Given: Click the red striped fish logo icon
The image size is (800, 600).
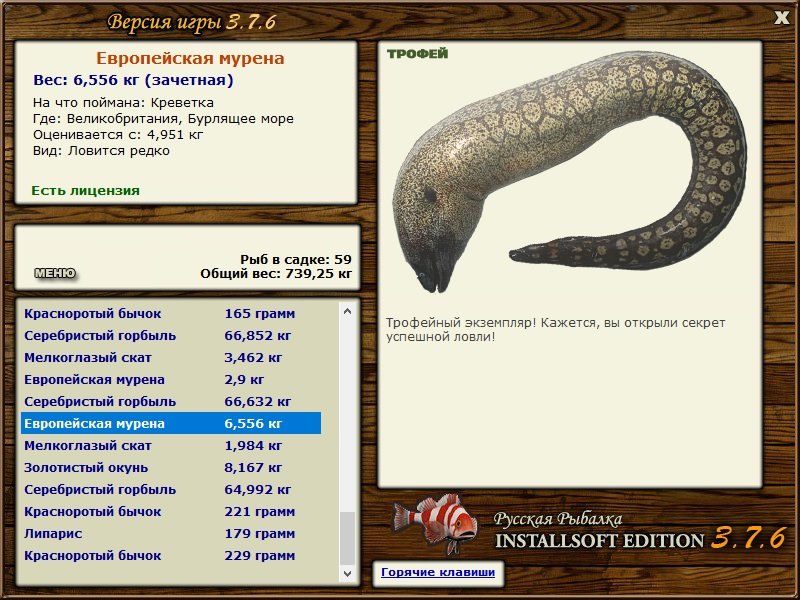Looking at the screenshot, I should coord(435,523).
